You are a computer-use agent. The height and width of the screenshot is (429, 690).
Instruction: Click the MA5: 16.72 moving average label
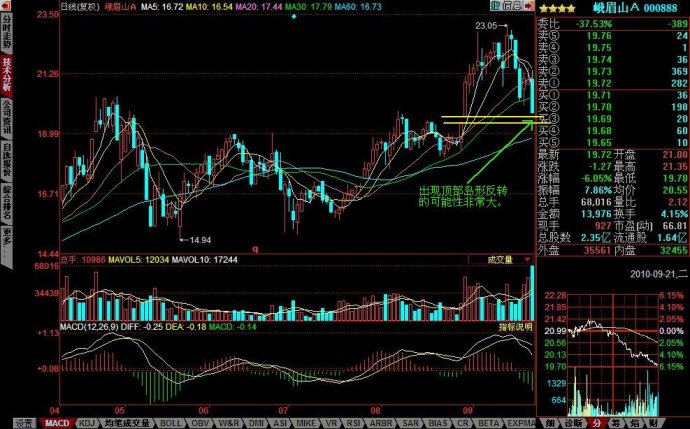[x=161, y=7]
